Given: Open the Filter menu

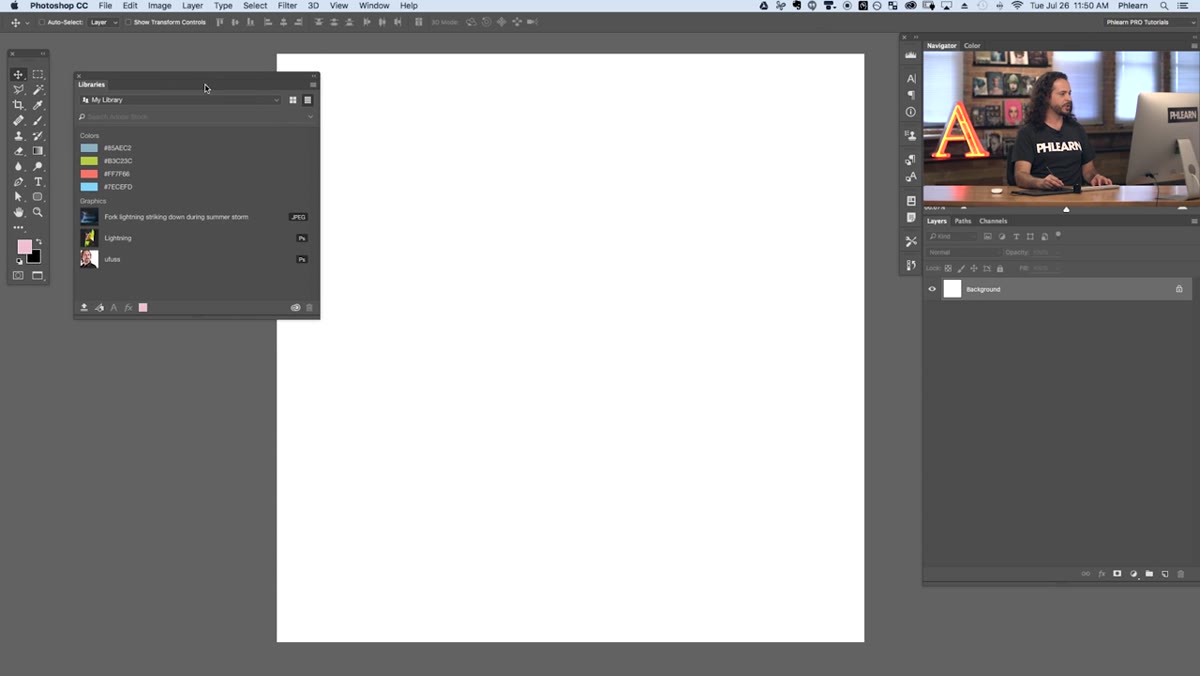Looking at the screenshot, I should coord(287,6).
